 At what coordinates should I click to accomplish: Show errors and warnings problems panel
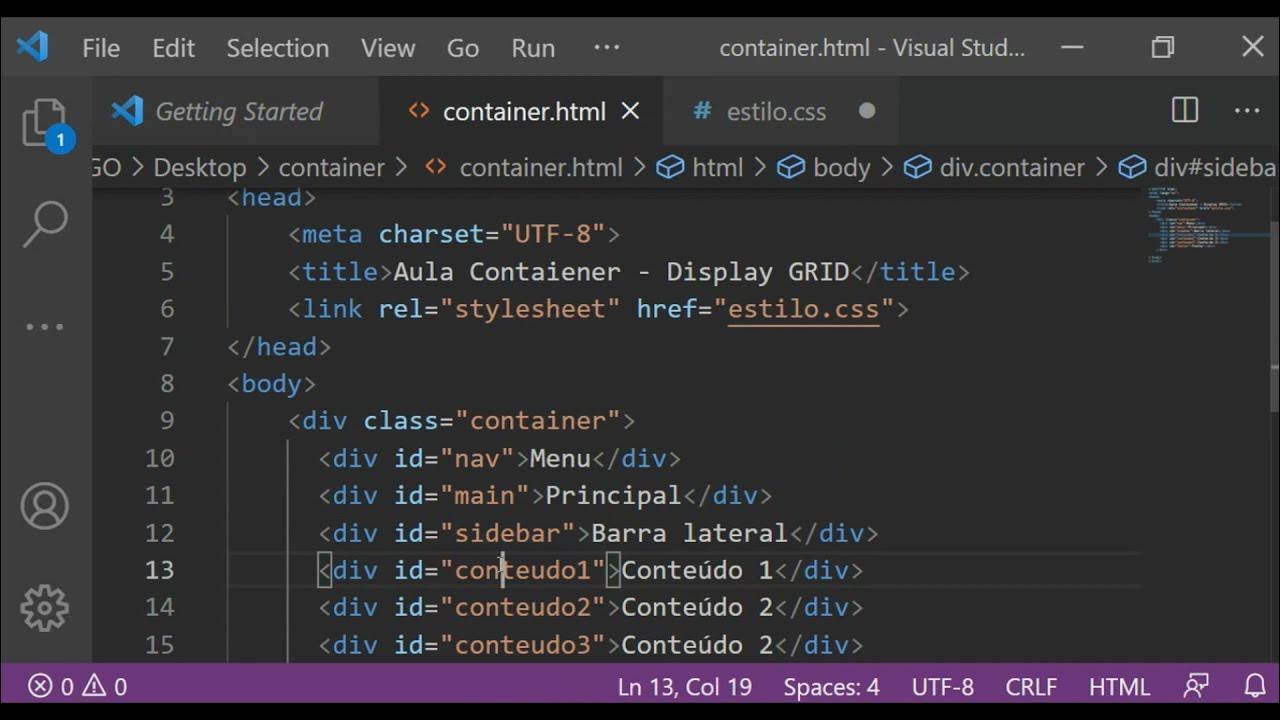[78, 687]
